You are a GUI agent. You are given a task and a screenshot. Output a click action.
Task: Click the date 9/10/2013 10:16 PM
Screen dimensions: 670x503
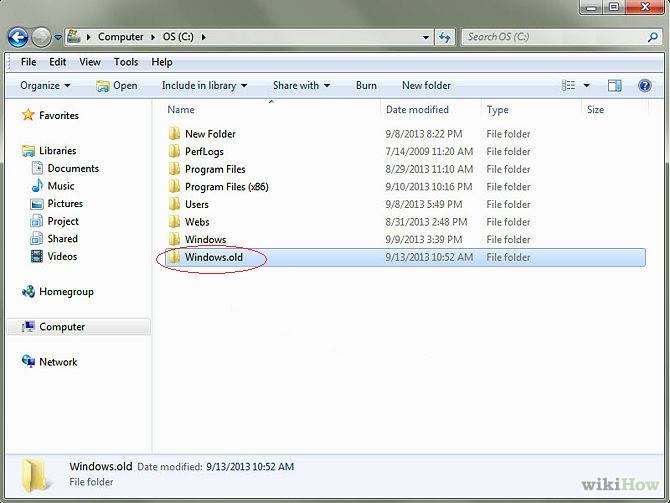coord(429,187)
